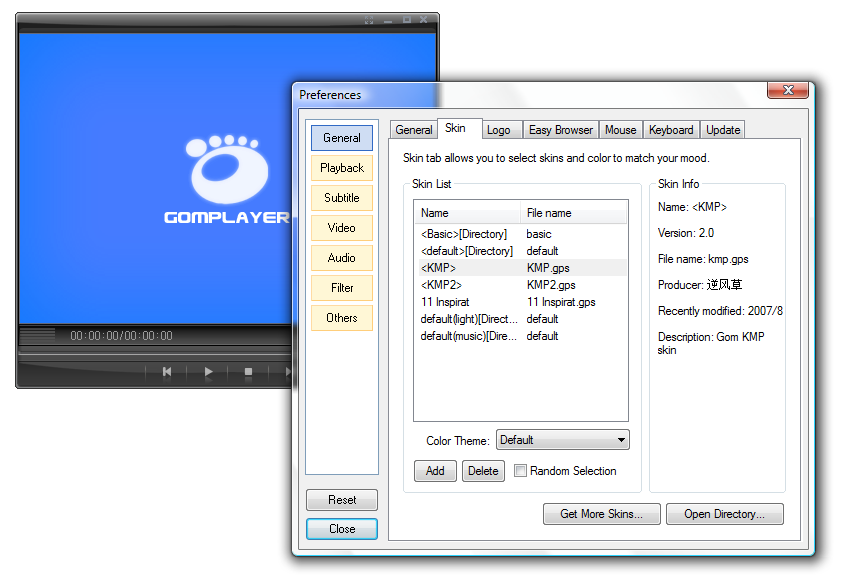Minimize the GOM Player window
This screenshot has height=575, width=854.
click(388, 20)
